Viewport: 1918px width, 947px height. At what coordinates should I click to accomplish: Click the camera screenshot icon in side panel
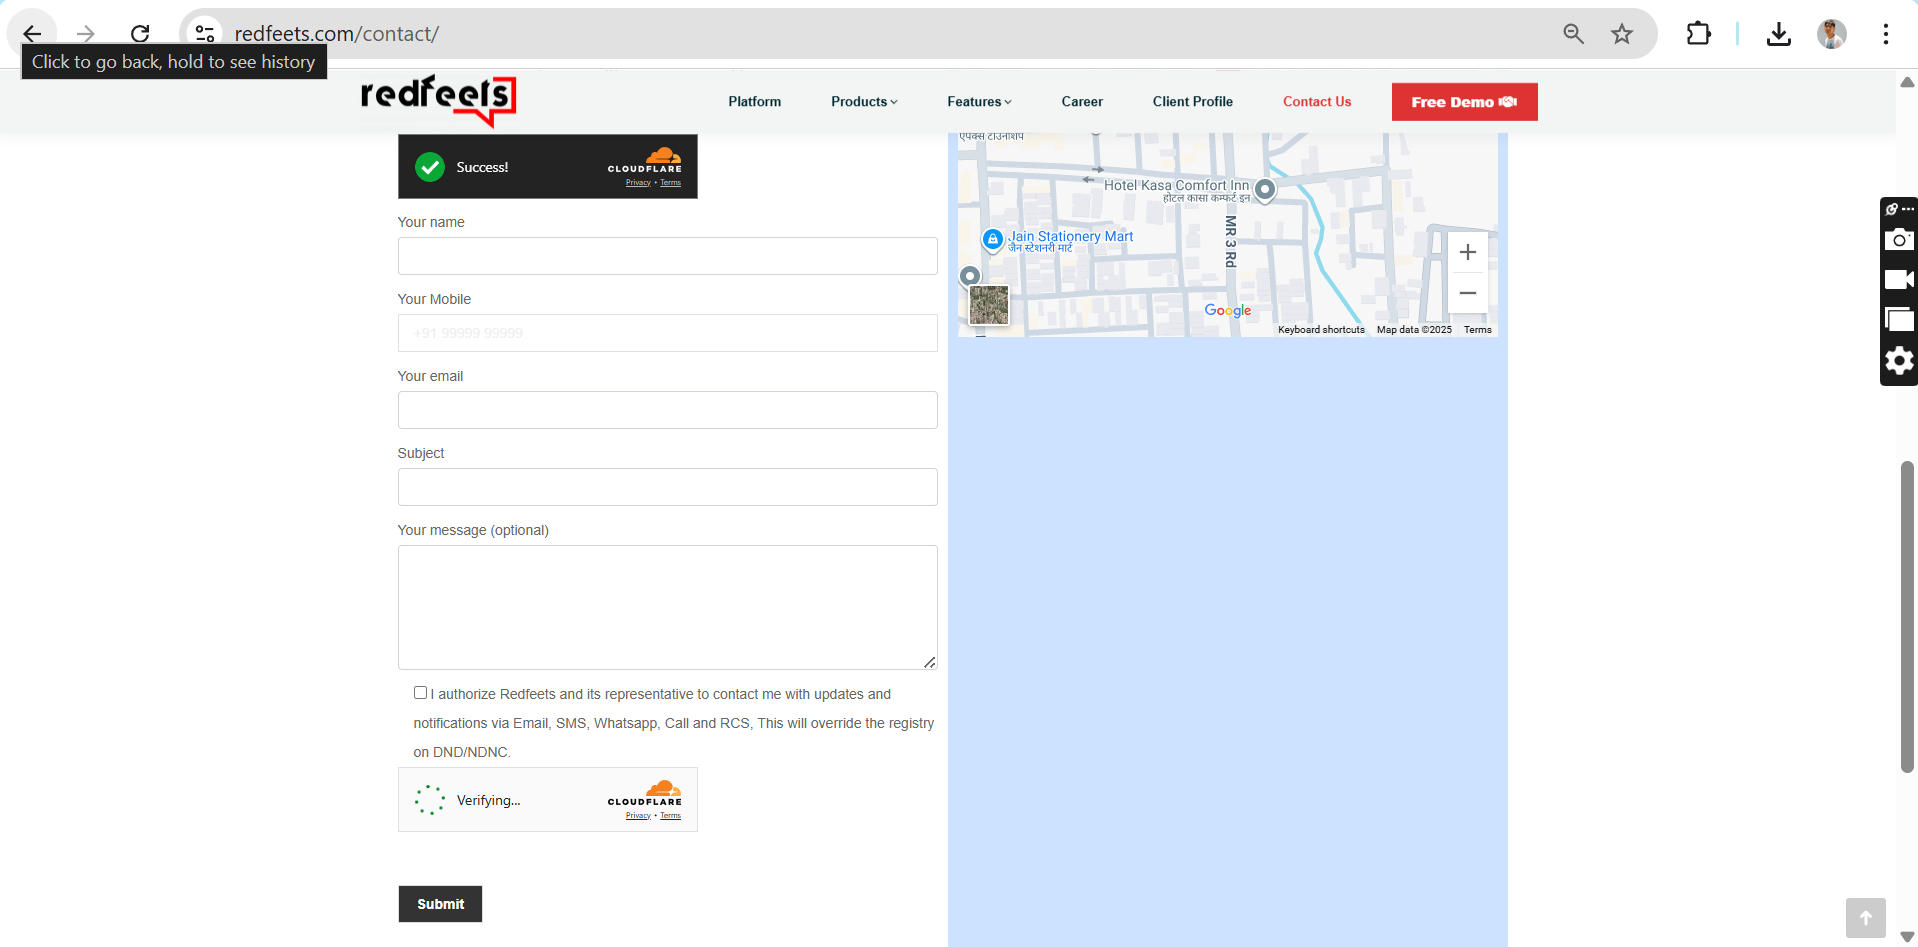tap(1898, 240)
